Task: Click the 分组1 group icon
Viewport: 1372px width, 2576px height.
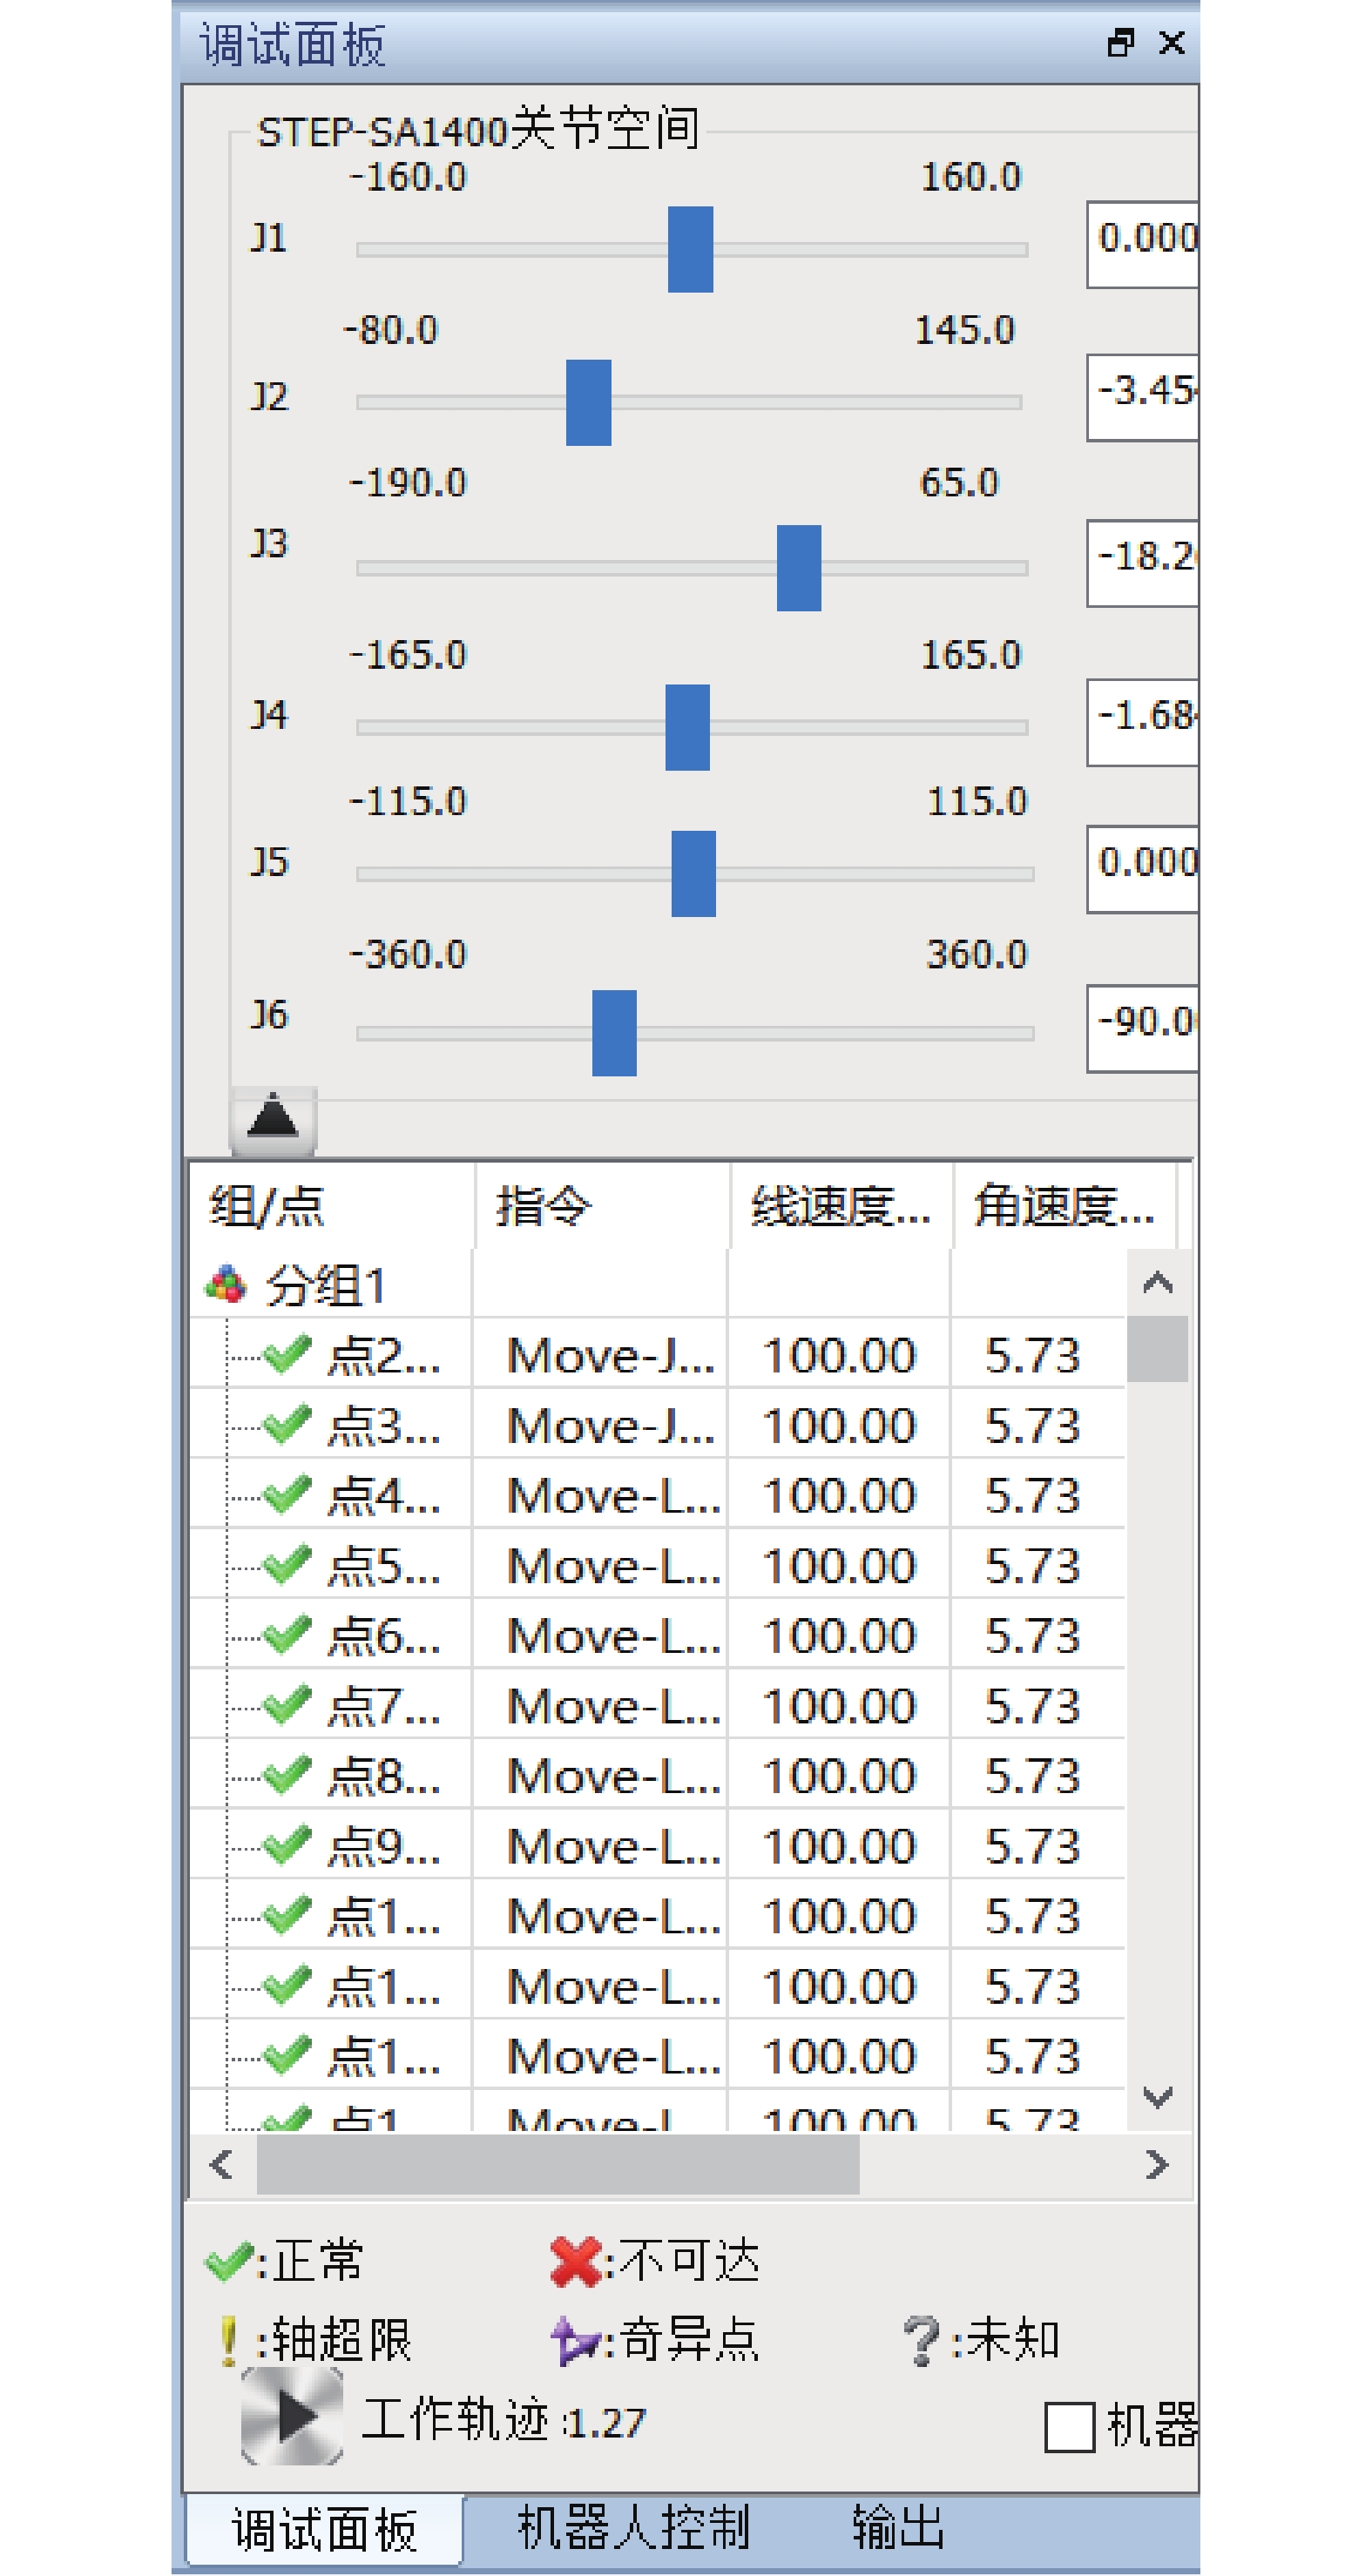Action: [226, 1284]
